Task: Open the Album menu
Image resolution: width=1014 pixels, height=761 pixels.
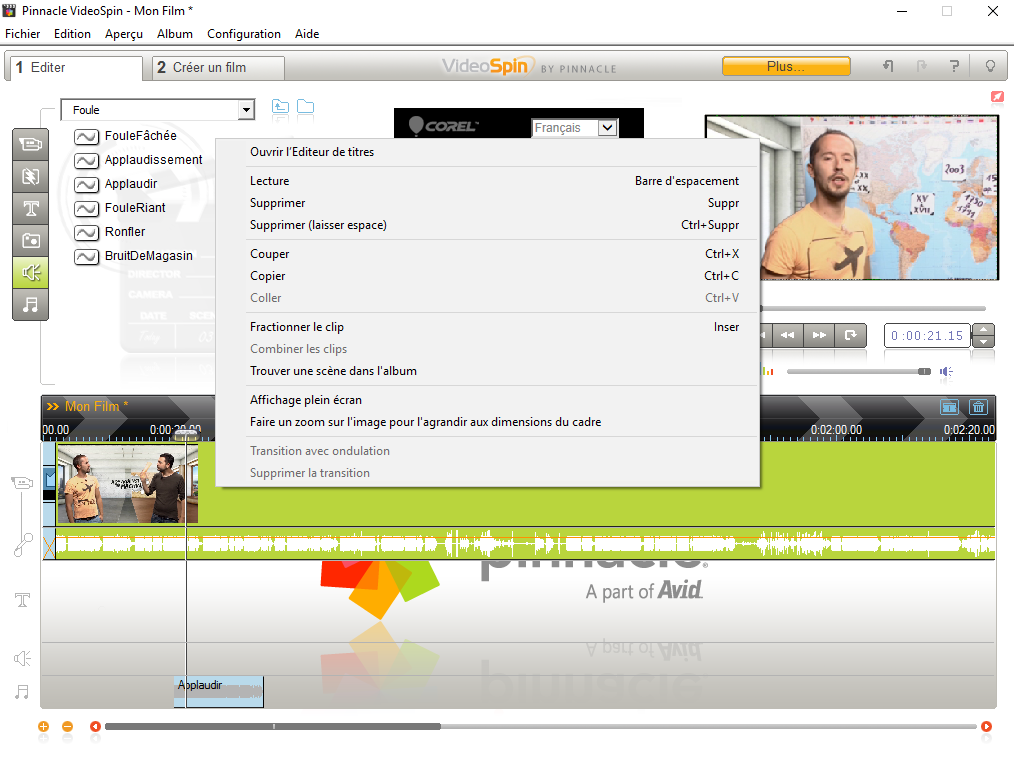Action: click(175, 34)
